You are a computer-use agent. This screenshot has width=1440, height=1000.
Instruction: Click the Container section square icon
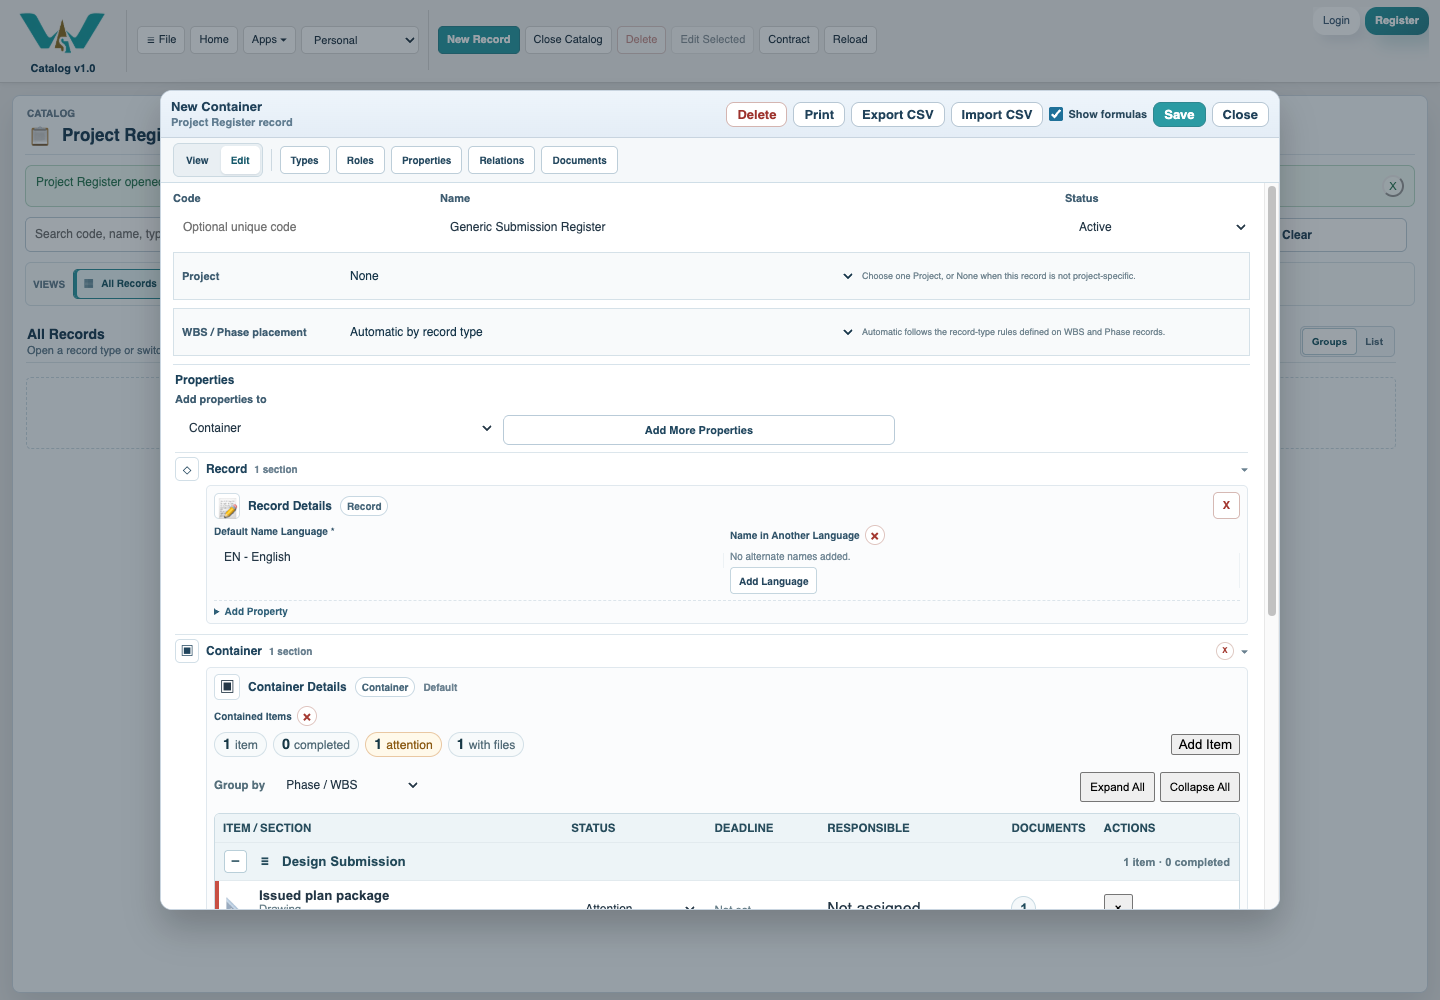pyautogui.click(x=187, y=651)
